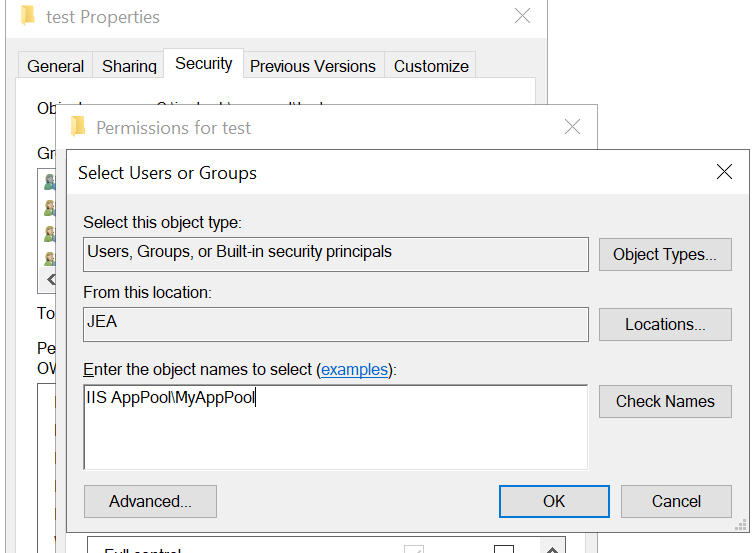
Task: Open the Customize tab
Action: point(431,66)
